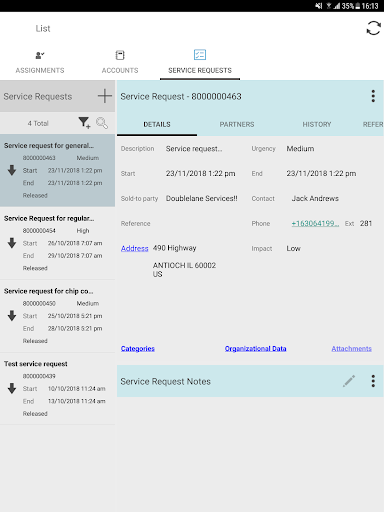Edit notes with the pencil icon

[349, 381]
